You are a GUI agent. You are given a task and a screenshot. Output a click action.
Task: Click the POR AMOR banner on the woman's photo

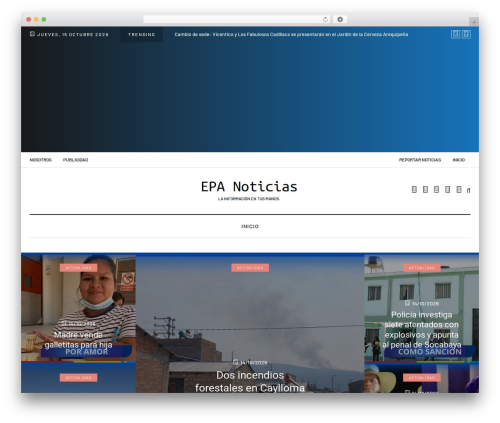tap(87, 352)
